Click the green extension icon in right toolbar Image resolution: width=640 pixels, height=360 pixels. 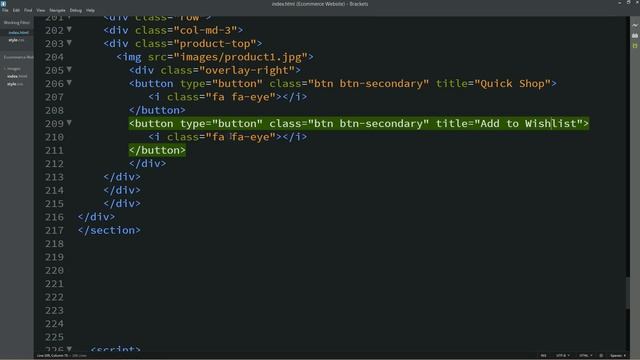coord(635,46)
